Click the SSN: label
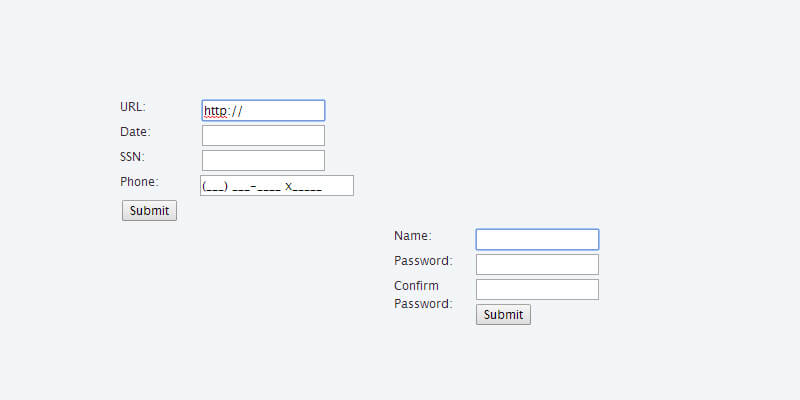The height and width of the screenshot is (400, 800). (x=133, y=157)
